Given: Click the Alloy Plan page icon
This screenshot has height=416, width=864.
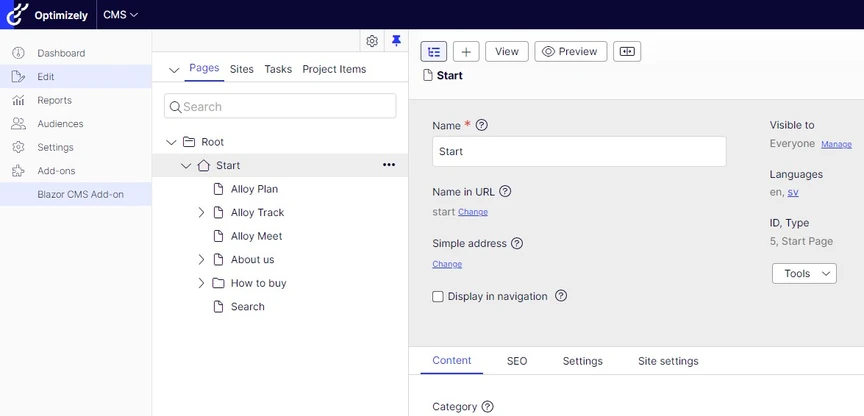Looking at the screenshot, I should pos(219,189).
